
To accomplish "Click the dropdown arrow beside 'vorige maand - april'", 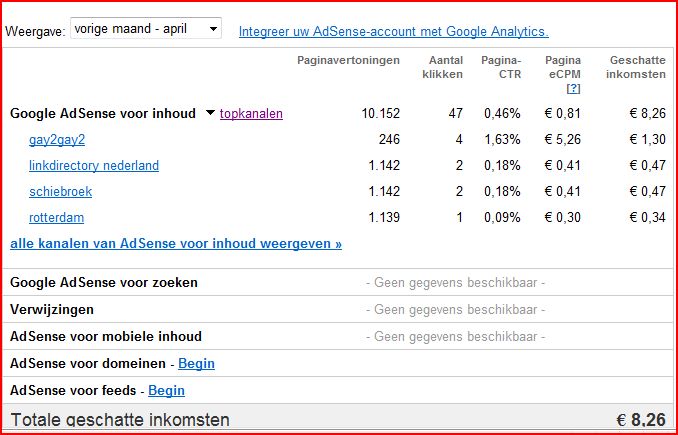I will pos(213,29).
